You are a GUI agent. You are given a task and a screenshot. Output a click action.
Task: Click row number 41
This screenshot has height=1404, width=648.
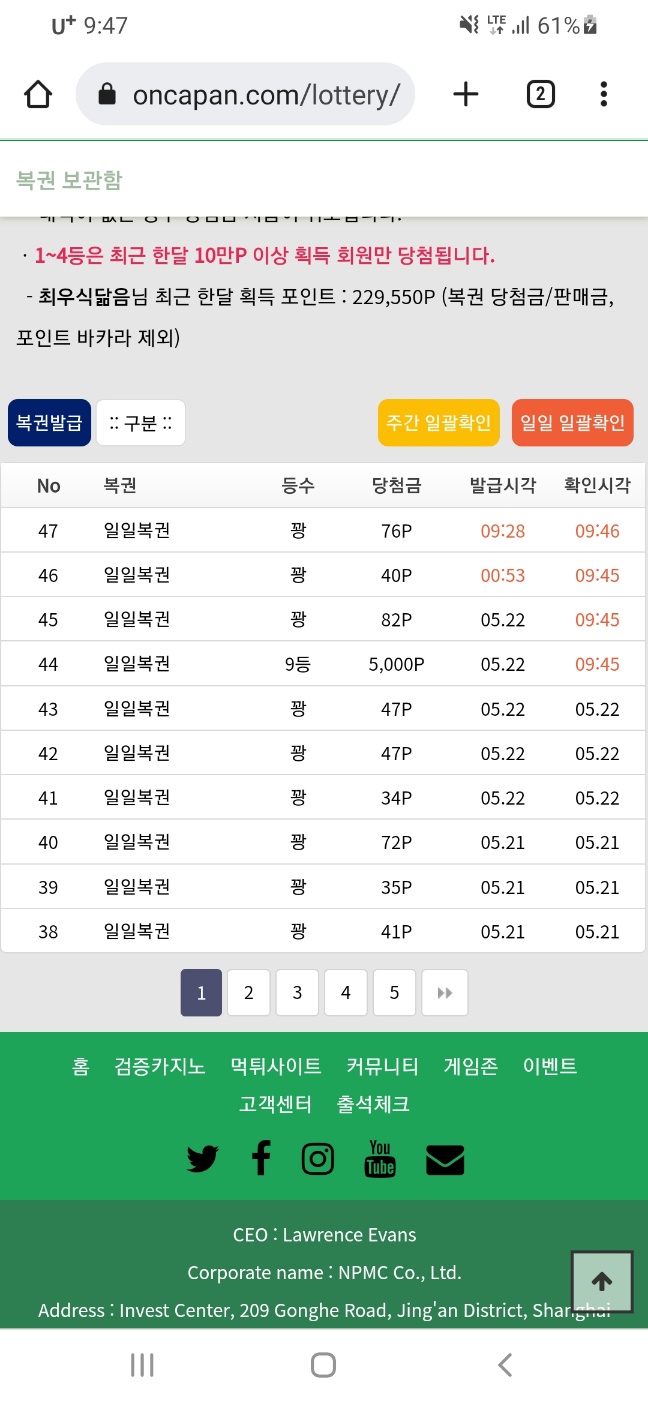pos(48,798)
